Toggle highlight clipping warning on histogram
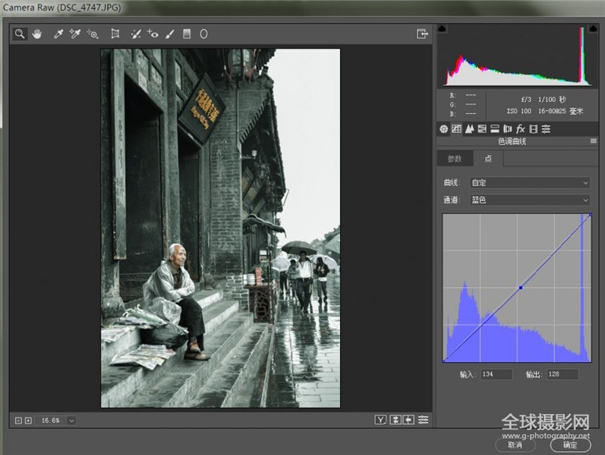 (593, 29)
